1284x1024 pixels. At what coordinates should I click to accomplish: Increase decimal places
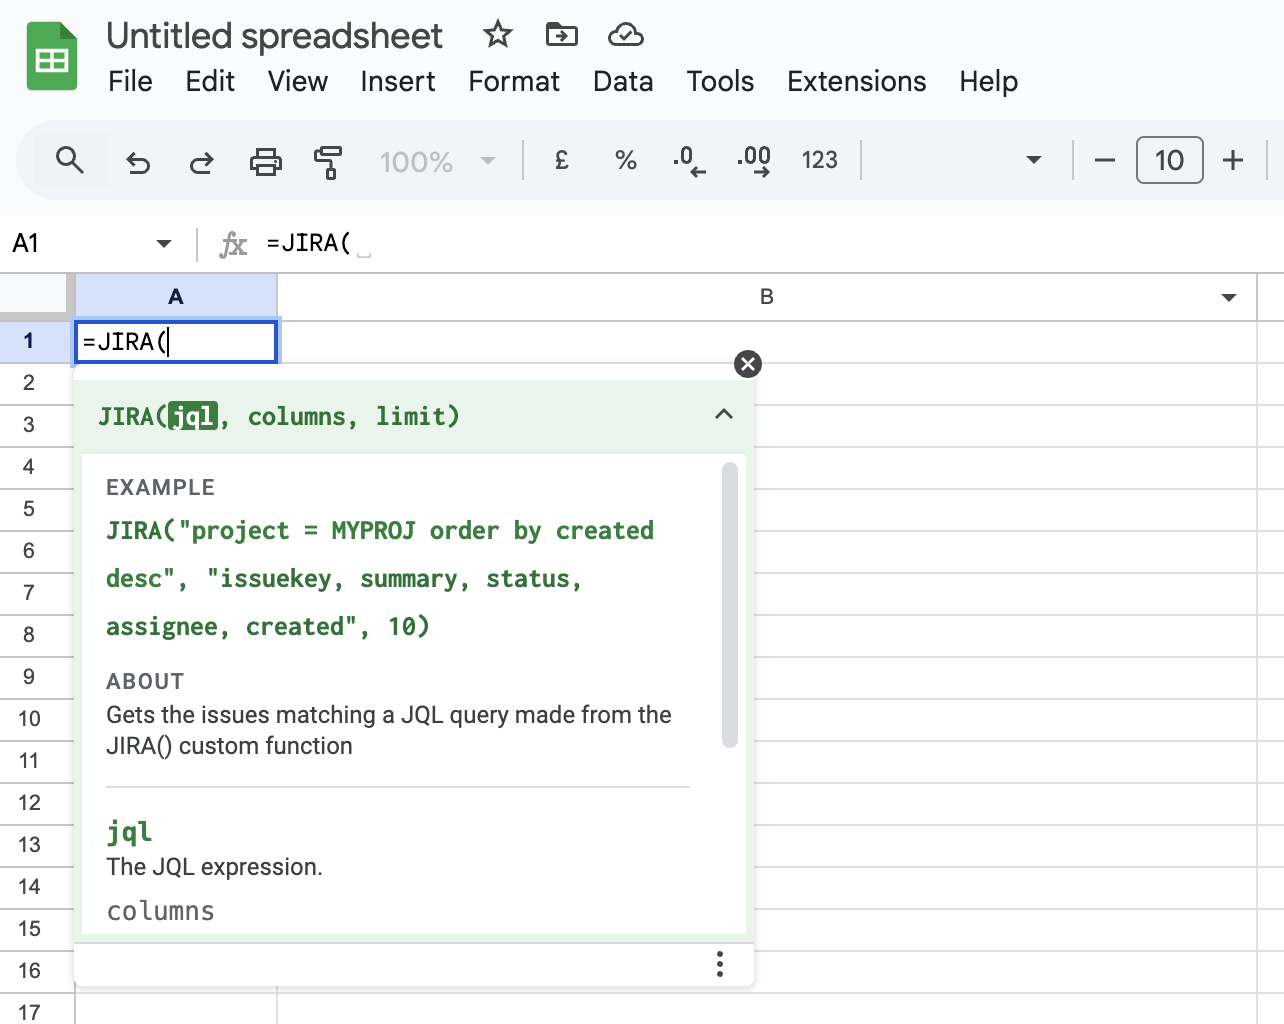tap(754, 160)
